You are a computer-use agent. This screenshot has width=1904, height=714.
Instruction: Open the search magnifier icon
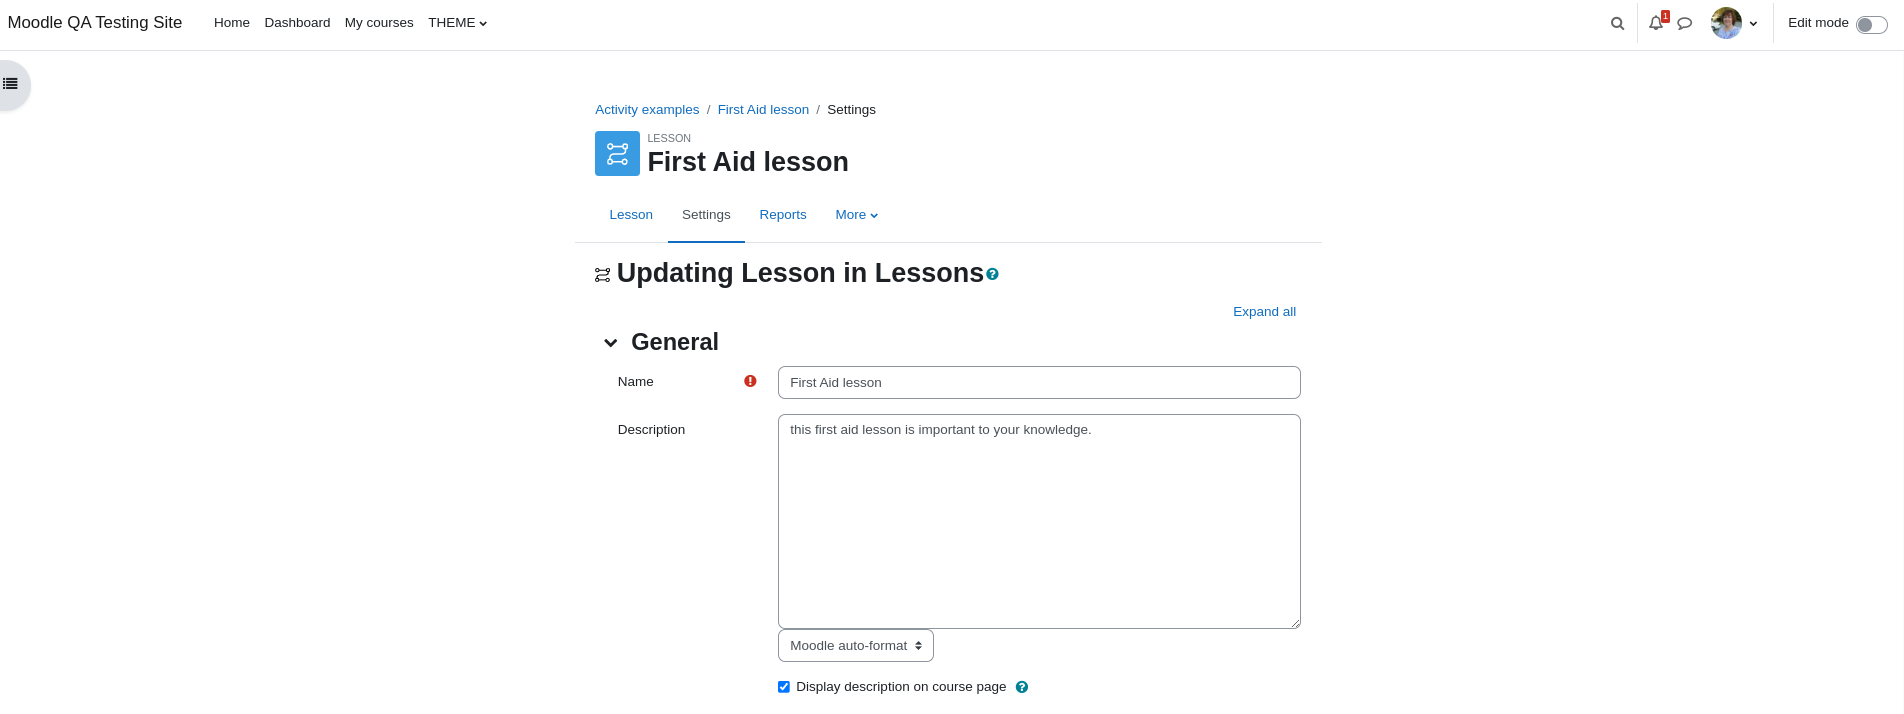(1617, 23)
